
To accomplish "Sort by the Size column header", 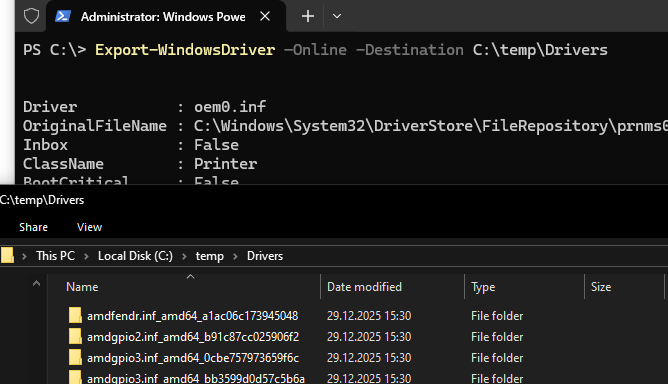I will point(624,287).
